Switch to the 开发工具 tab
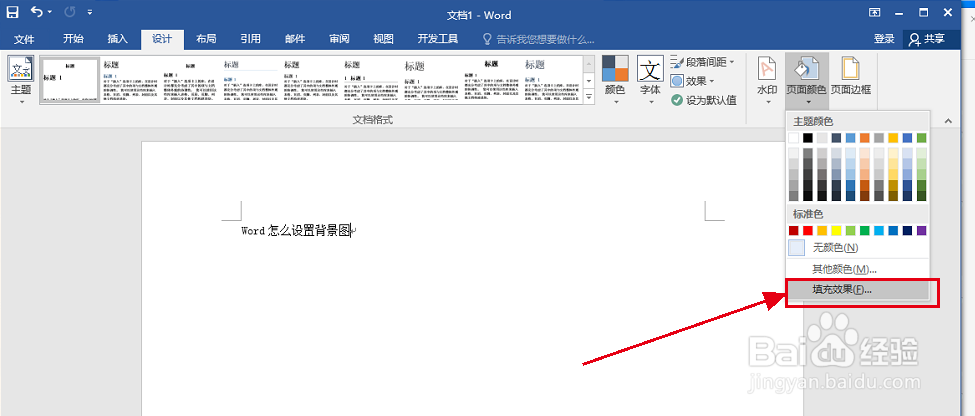The image size is (975, 416). [x=438, y=39]
